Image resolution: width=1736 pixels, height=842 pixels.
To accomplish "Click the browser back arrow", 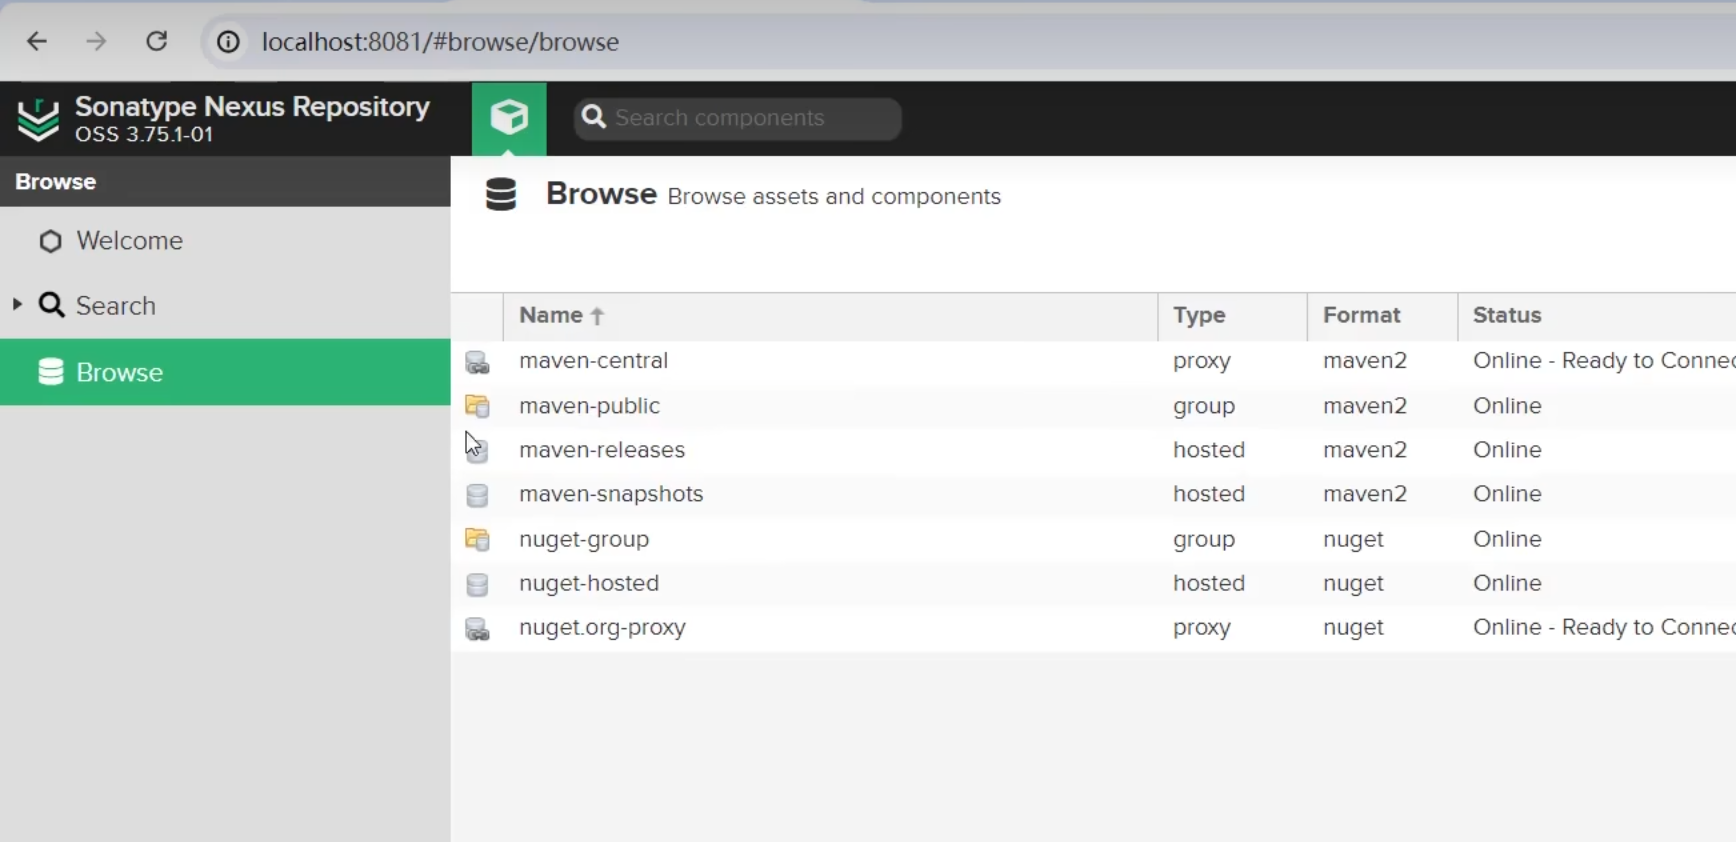I will click(37, 41).
